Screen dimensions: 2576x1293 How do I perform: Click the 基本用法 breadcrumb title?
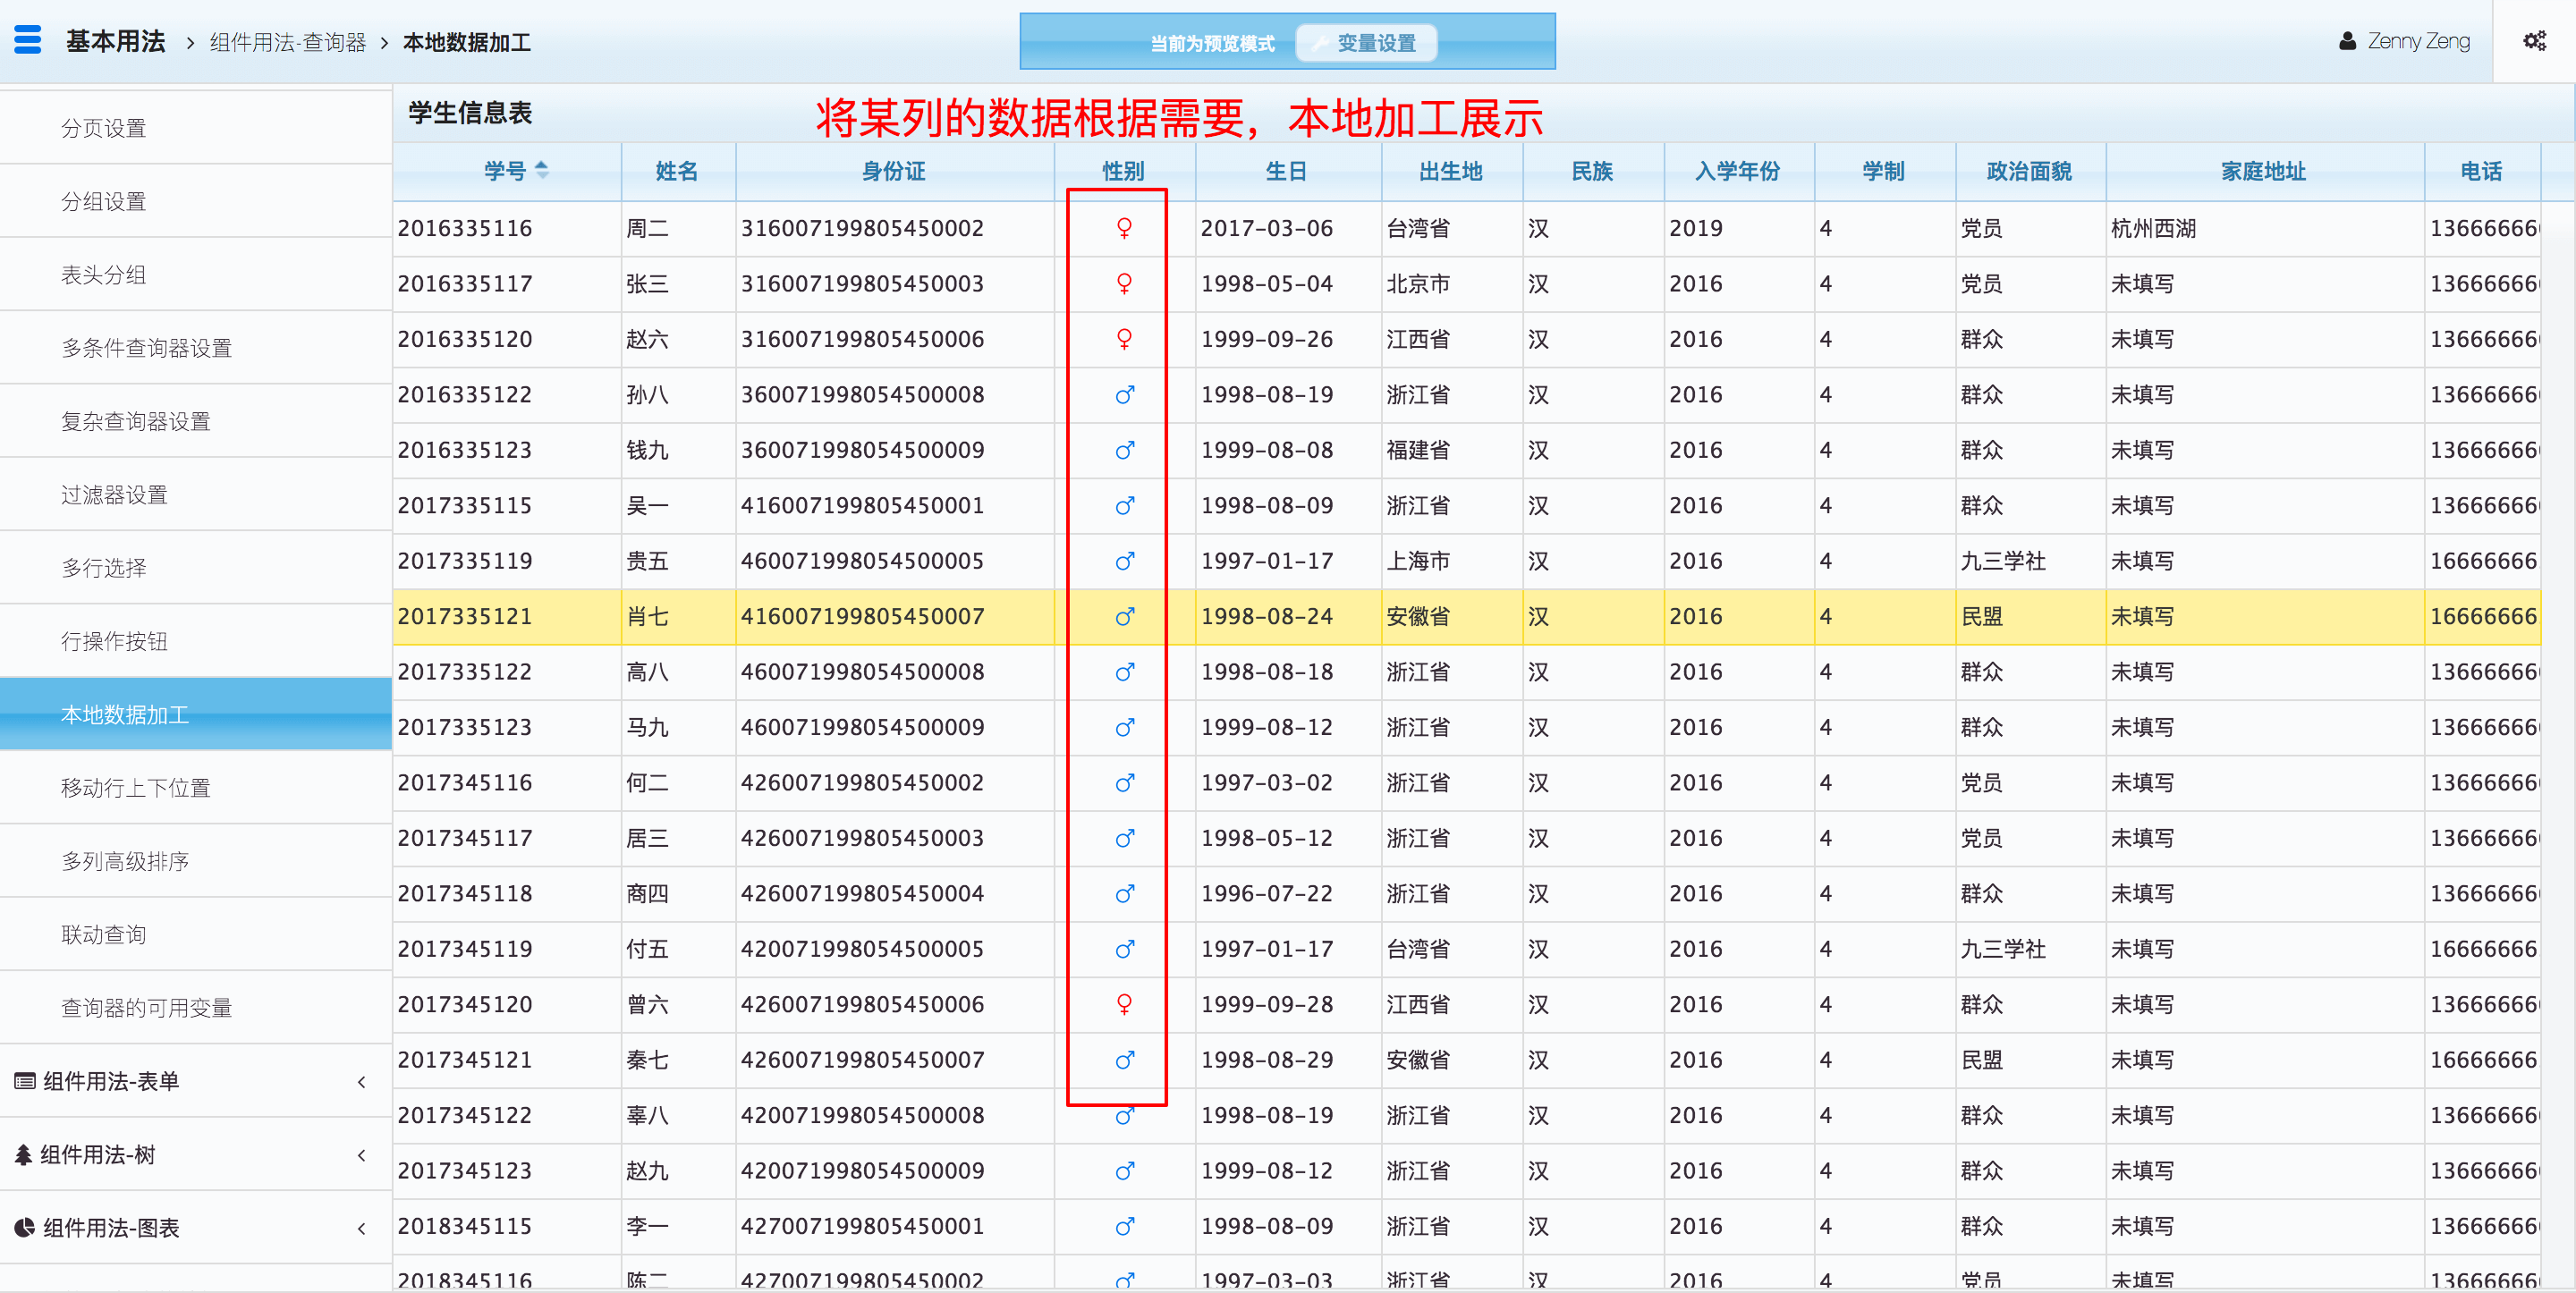click(x=115, y=41)
